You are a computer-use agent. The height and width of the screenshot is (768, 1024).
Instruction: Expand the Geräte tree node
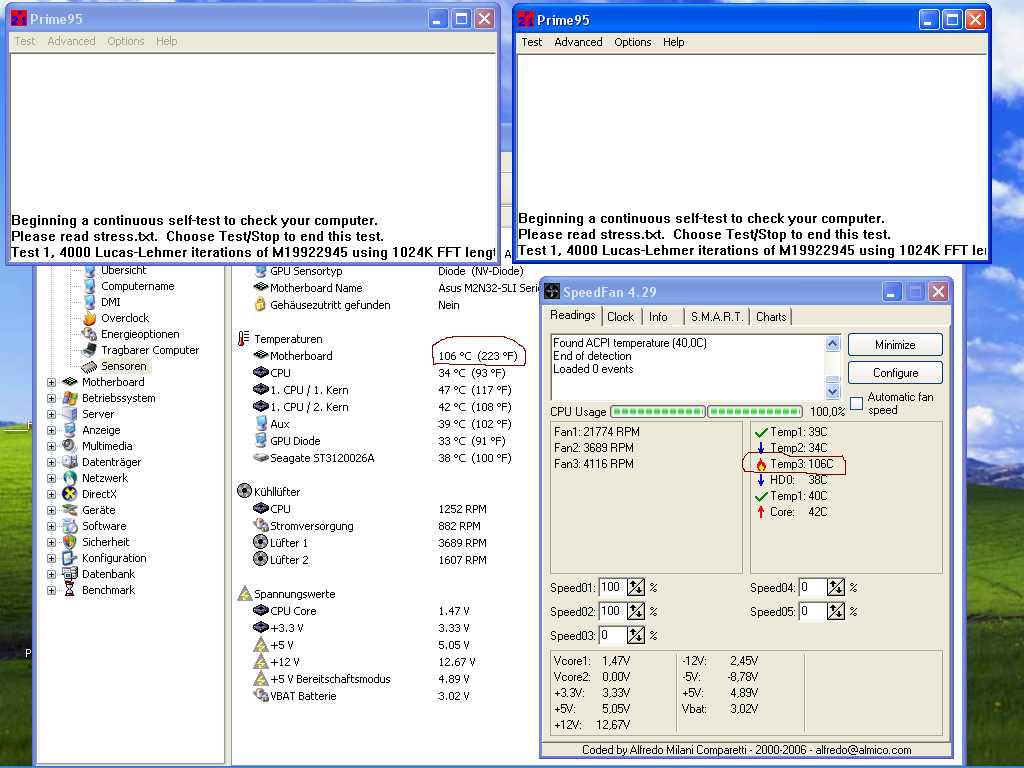pyautogui.click(x=51, y=510)
